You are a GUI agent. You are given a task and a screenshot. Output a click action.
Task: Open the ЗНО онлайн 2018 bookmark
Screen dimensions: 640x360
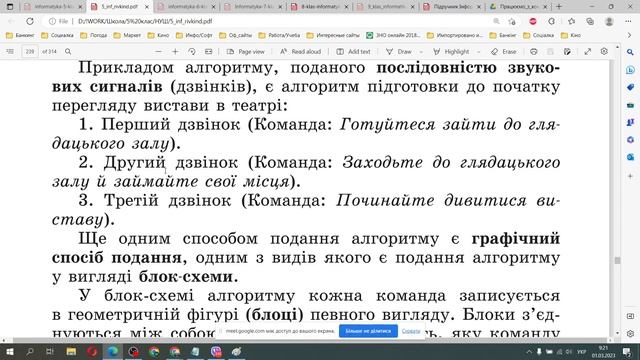click(393, 36)
